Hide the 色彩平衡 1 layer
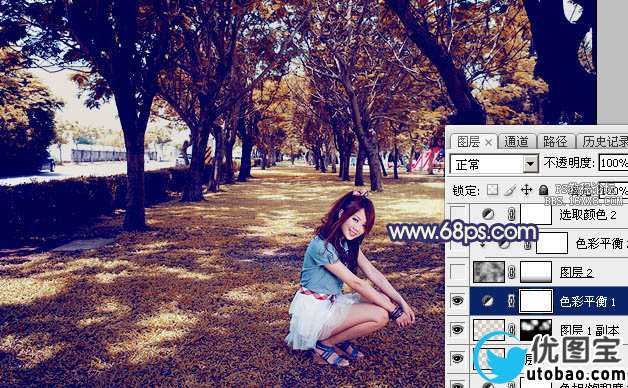 (457, 301)
